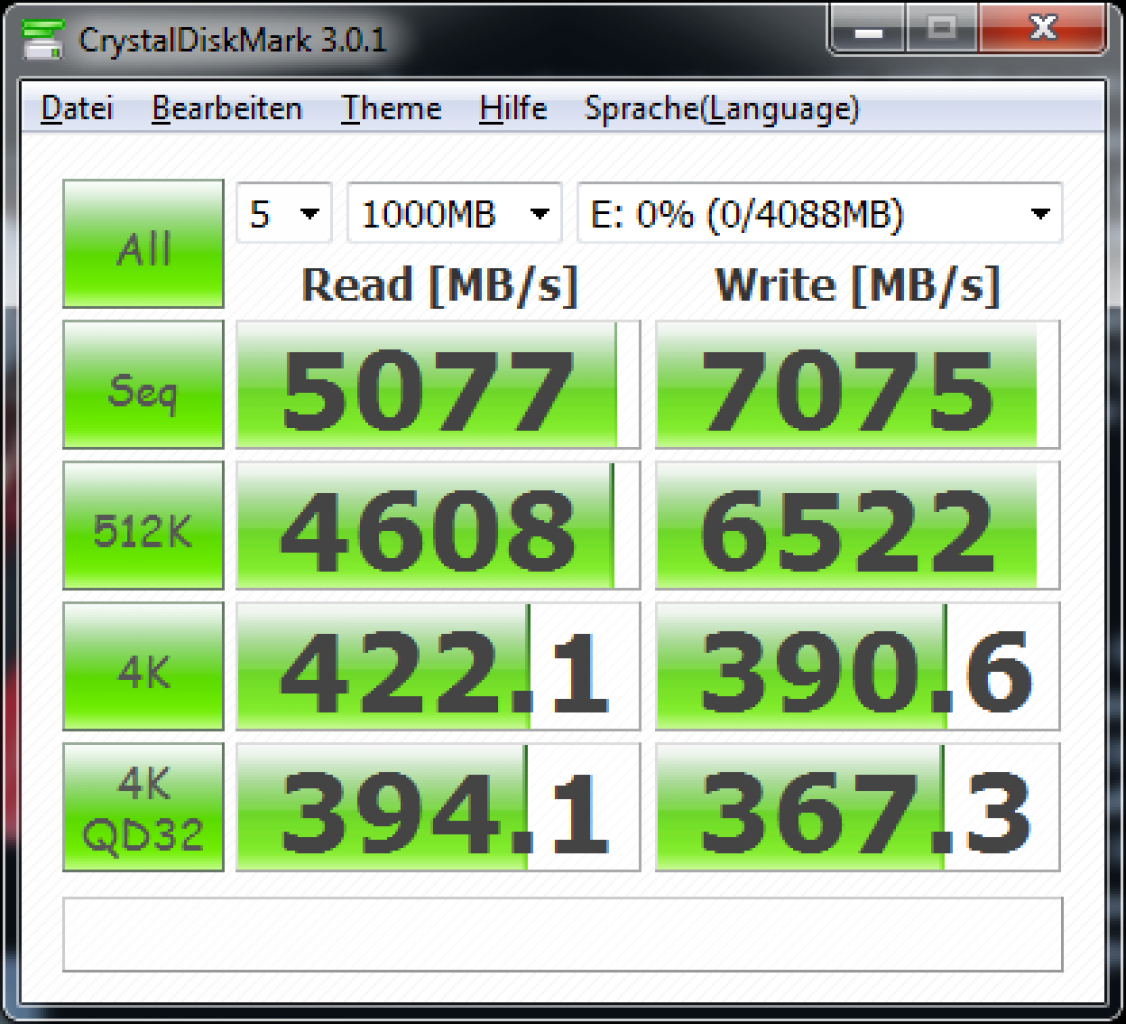Click the 4K QD32 read result 394.1

click(438, 806)
